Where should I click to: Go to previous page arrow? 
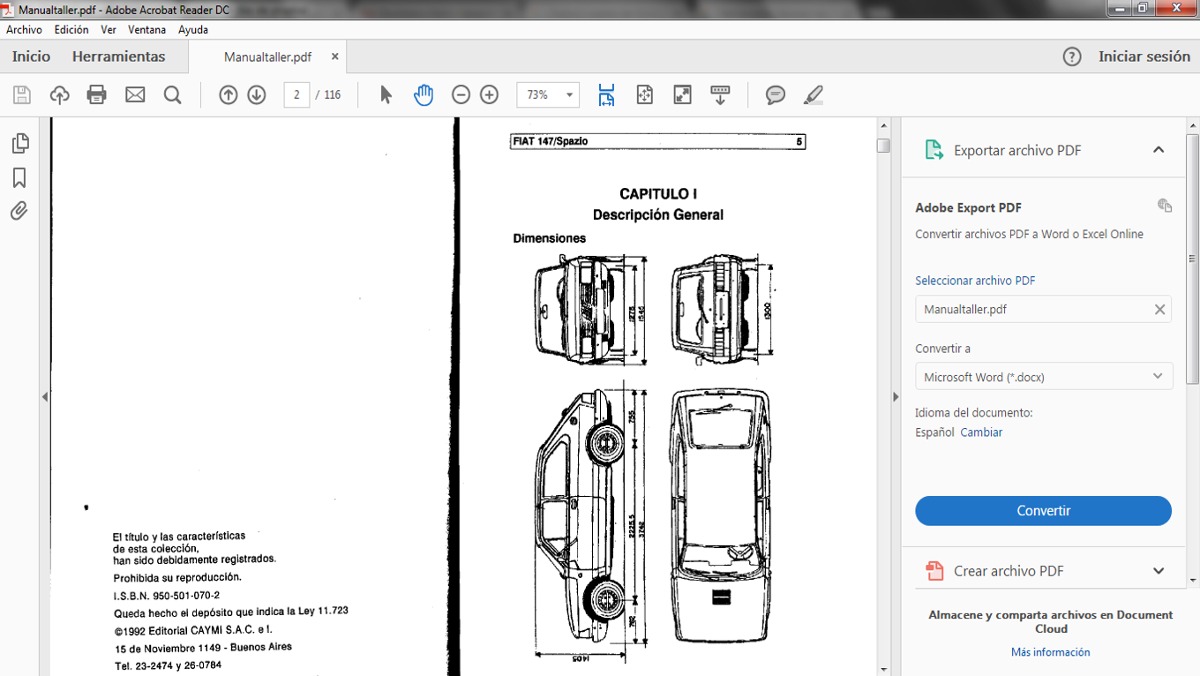[x=228, y=95]
